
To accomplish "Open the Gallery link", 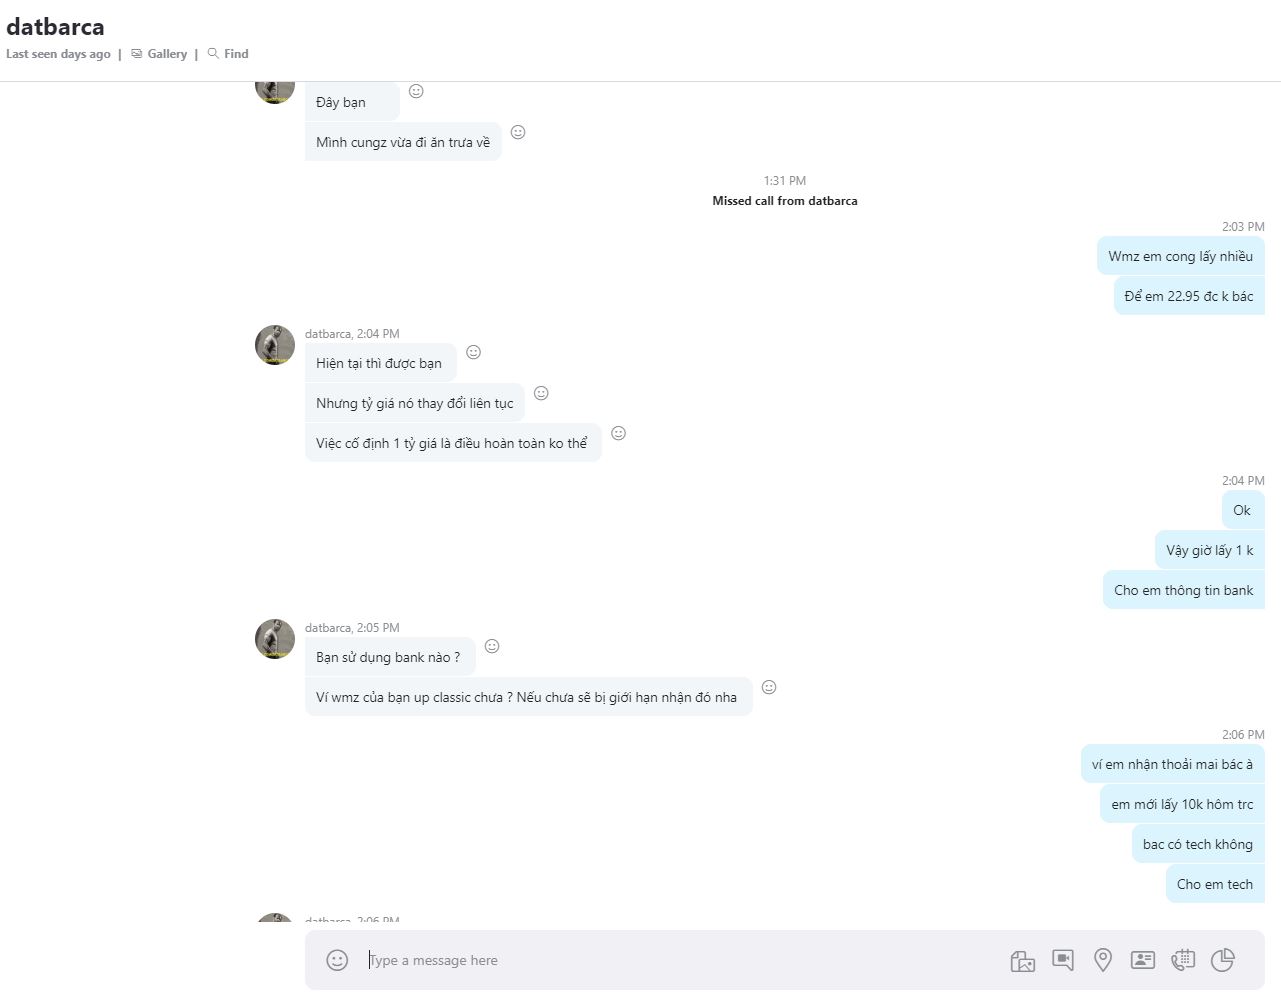I will 166,54.
